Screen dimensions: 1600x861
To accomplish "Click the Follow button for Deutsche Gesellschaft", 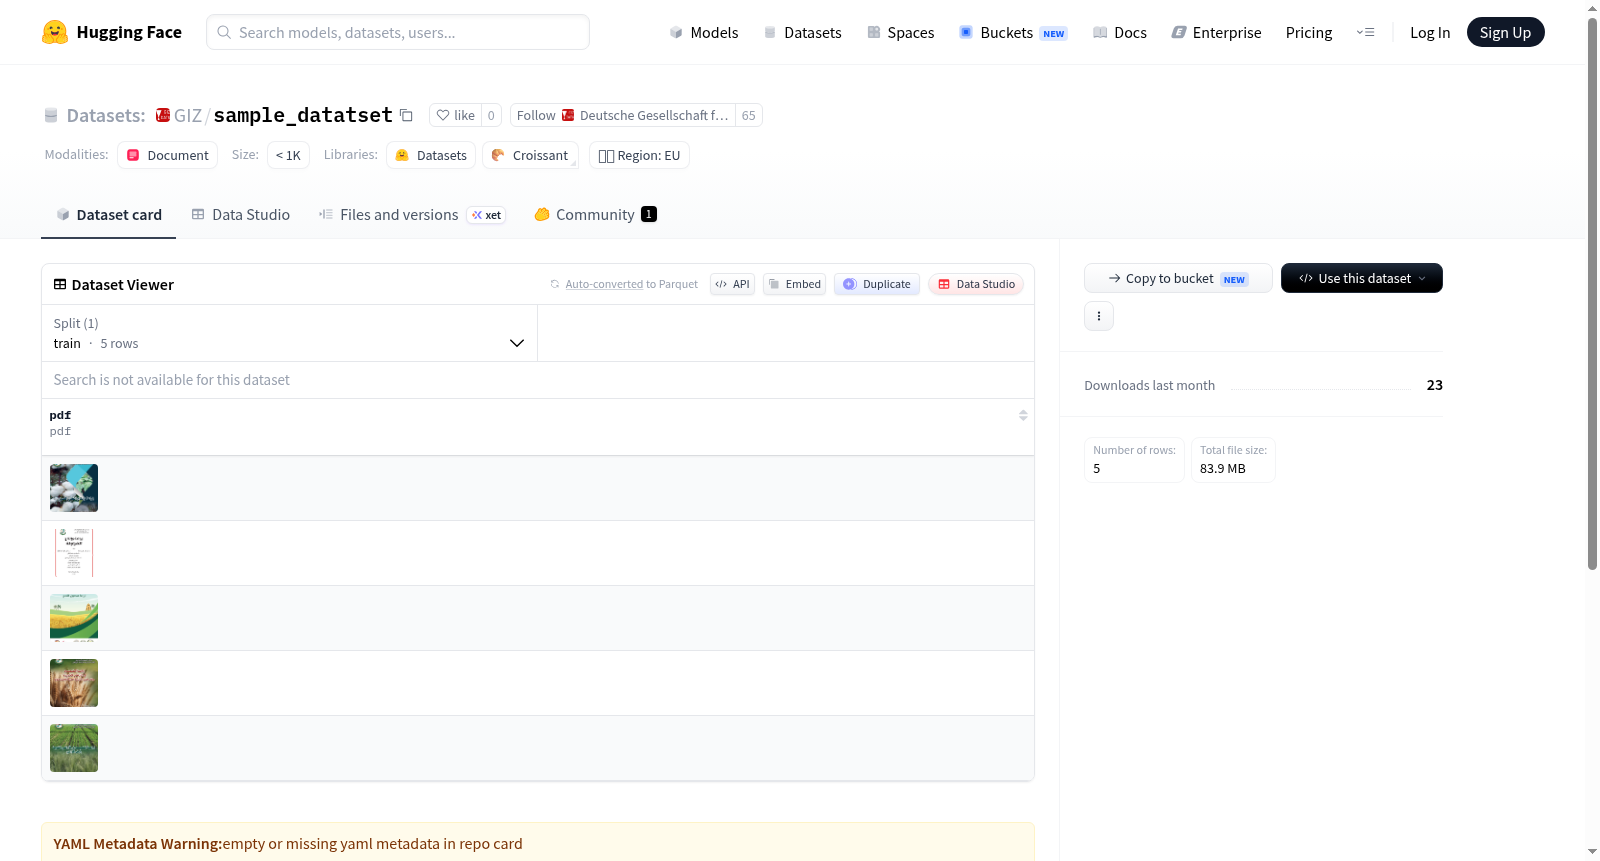I will pos(623,115).
